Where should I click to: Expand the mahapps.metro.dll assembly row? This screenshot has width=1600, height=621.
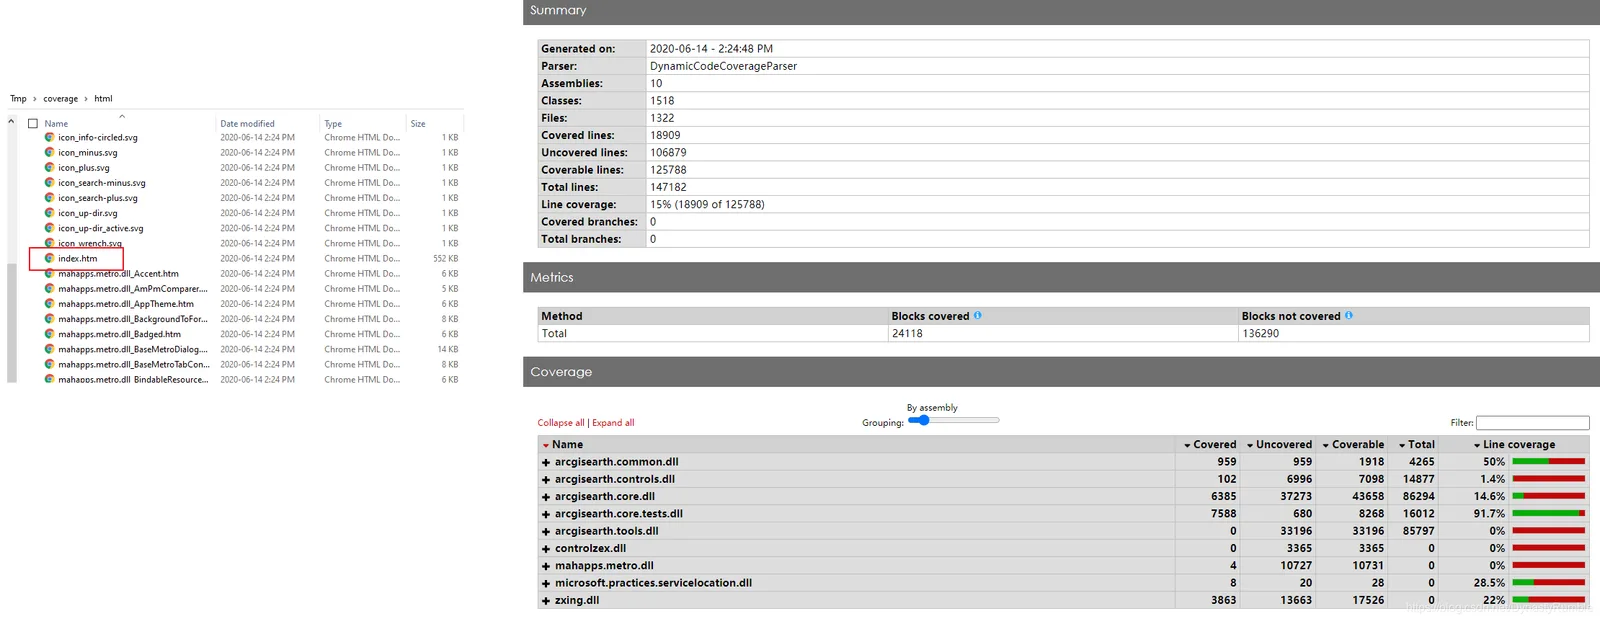point(546,566)
